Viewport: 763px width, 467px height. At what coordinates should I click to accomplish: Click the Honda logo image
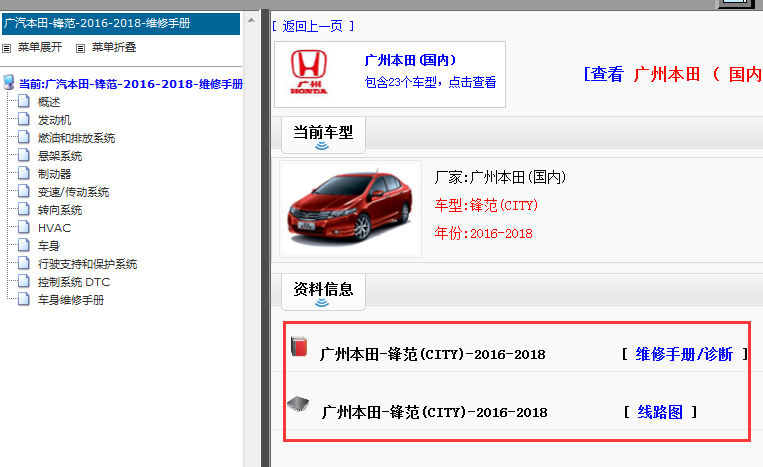pos(309,72)
